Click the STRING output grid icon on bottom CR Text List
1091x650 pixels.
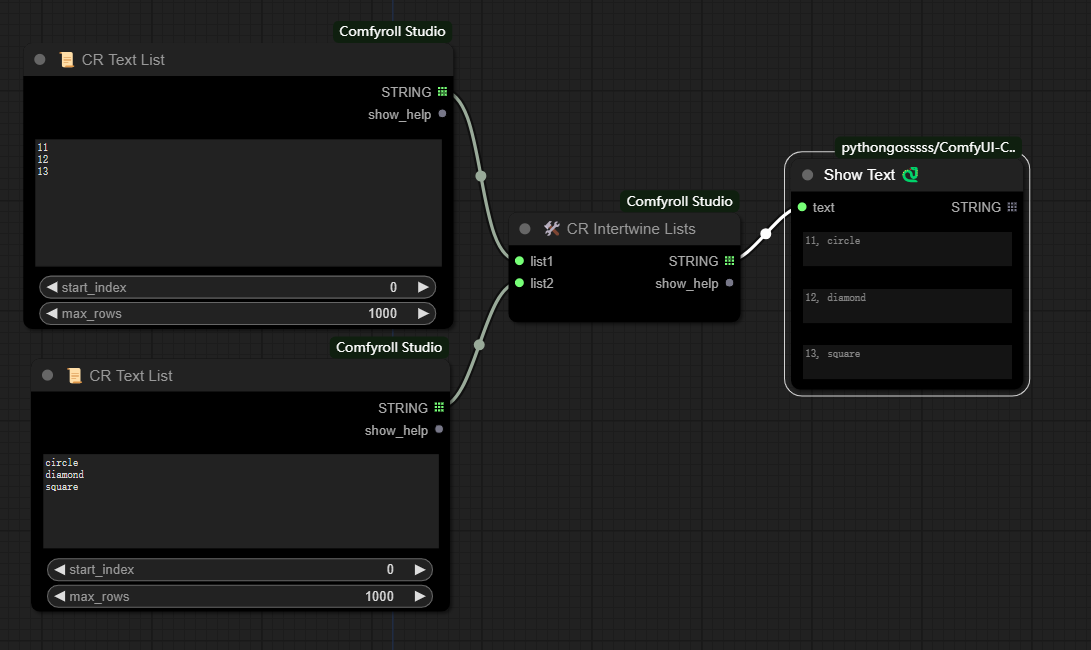(x=439, y=408)
